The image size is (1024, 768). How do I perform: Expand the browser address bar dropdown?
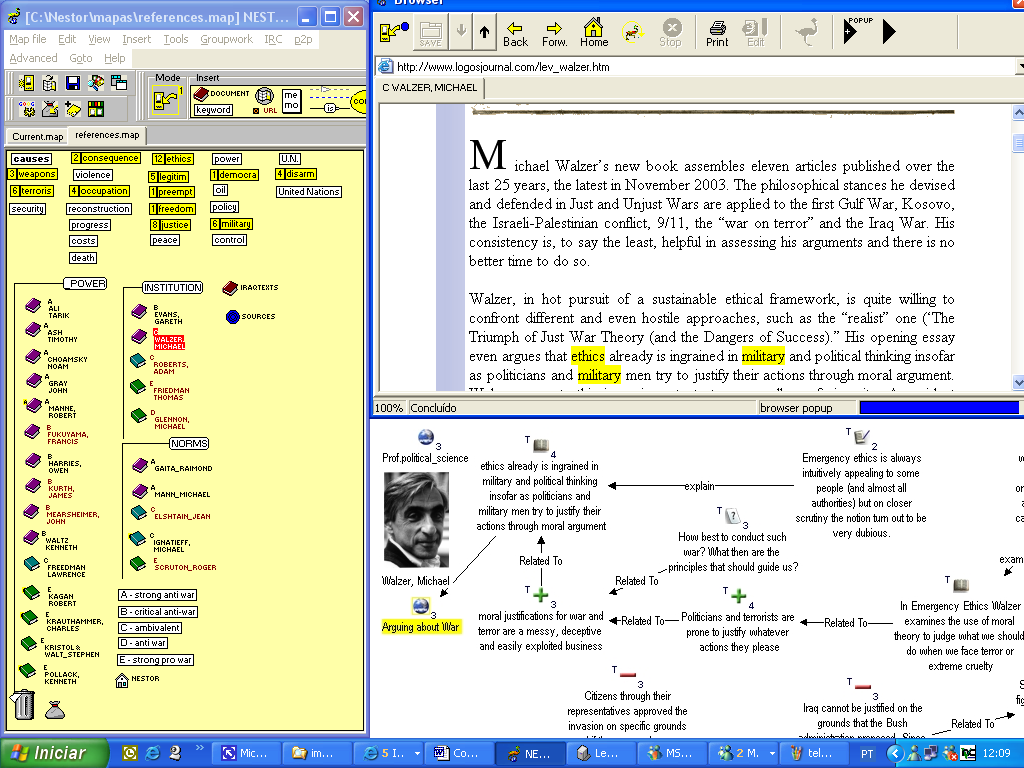(x=1020, y=67)
